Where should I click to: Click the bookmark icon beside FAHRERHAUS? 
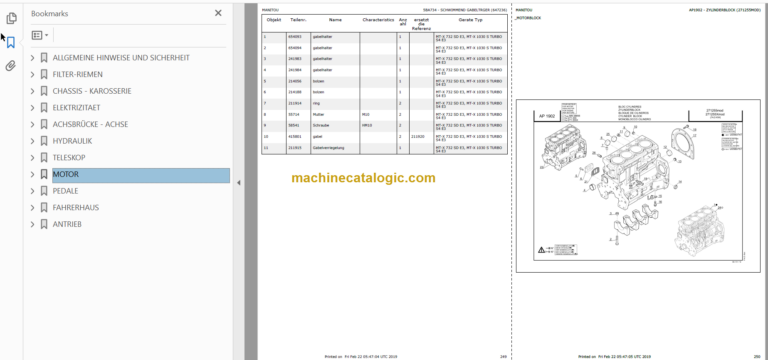44,208
